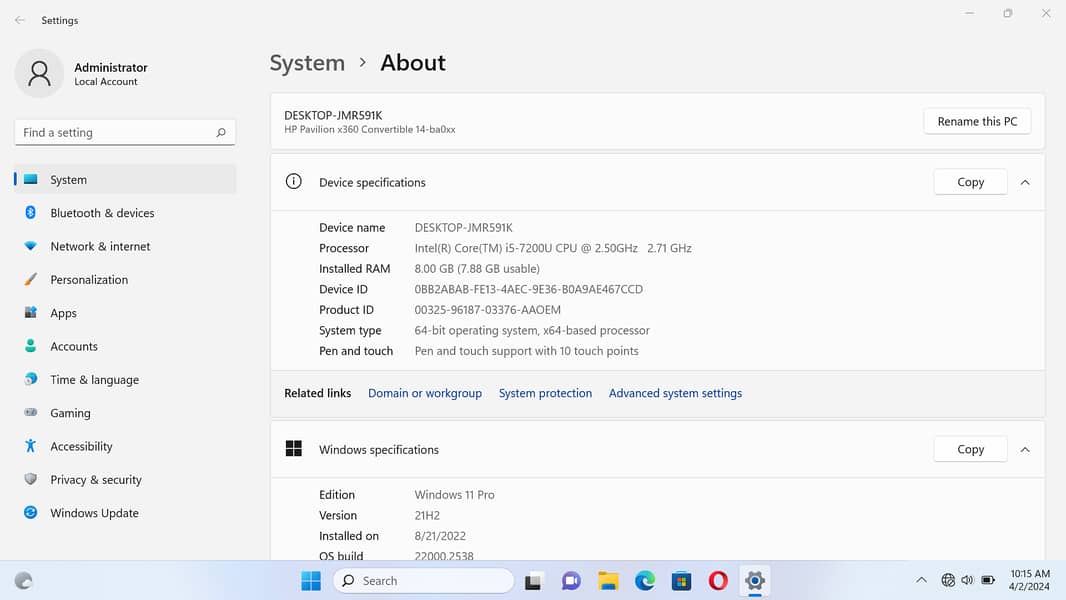Open Network & internet settings icon
Screen dimensions: 1066x600
[x=30, y=246]
